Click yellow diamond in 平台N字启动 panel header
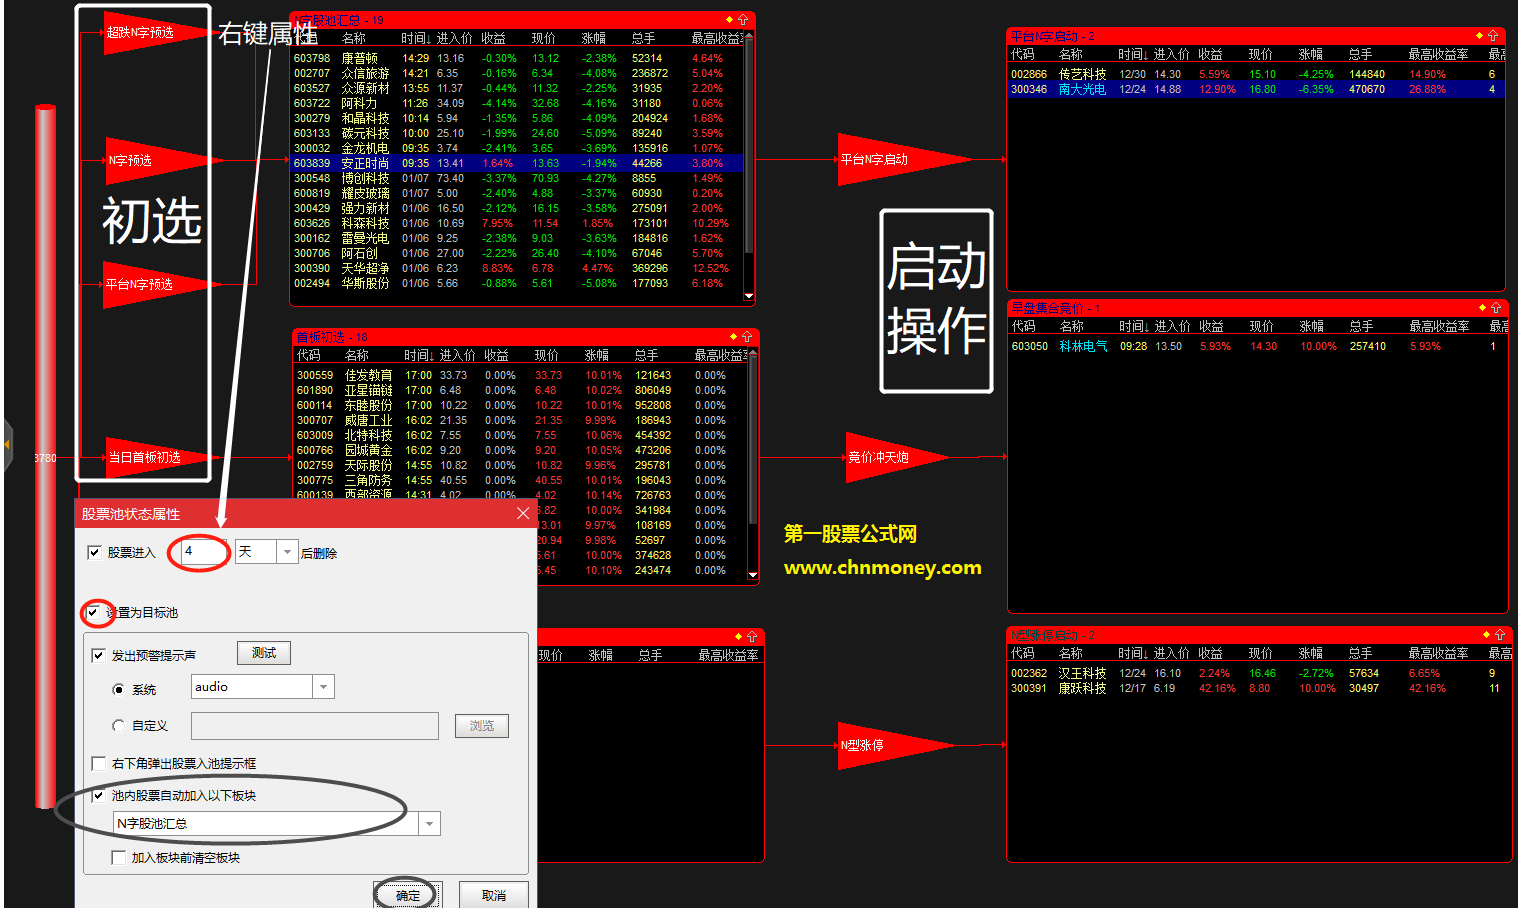Image resolution: width=1518 pixels, height=908 pixels. pyautogui.click(x=1480, y=35)
